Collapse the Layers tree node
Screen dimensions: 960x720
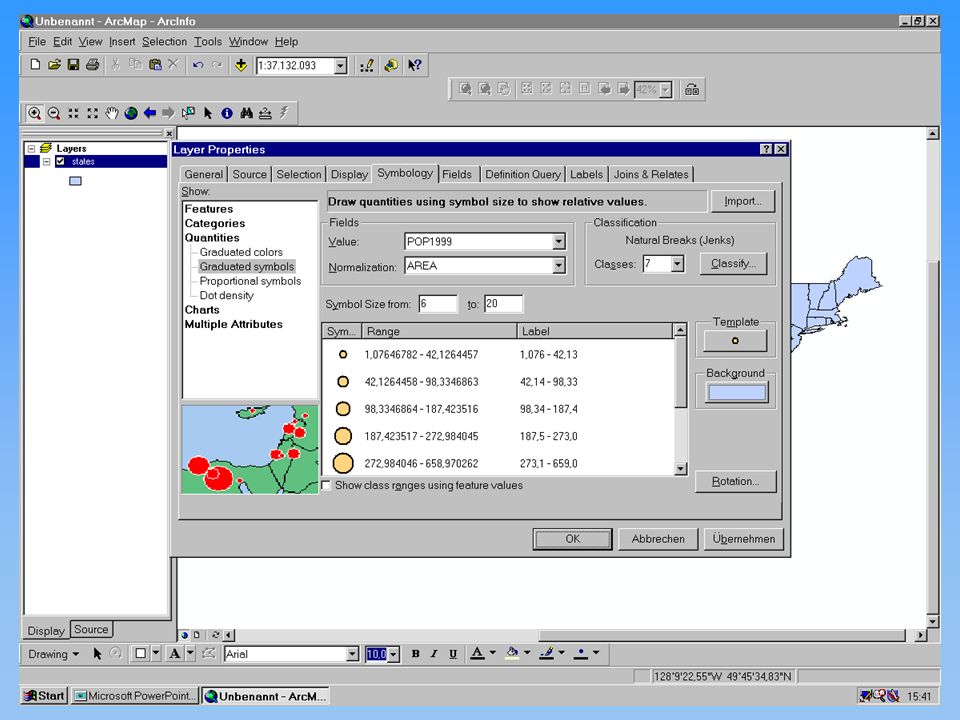(x=31, y=148)
